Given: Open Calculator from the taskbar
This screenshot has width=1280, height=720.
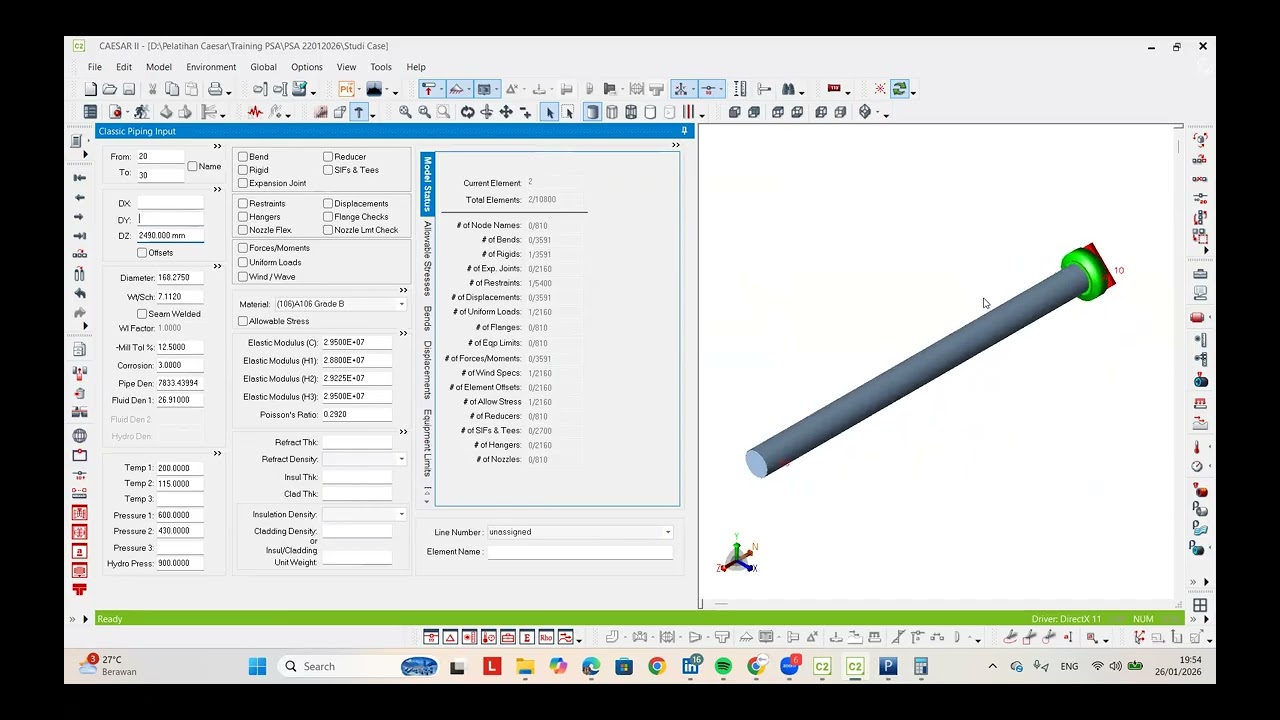Looking at the screenshot, I should click(x=921, y=666).
